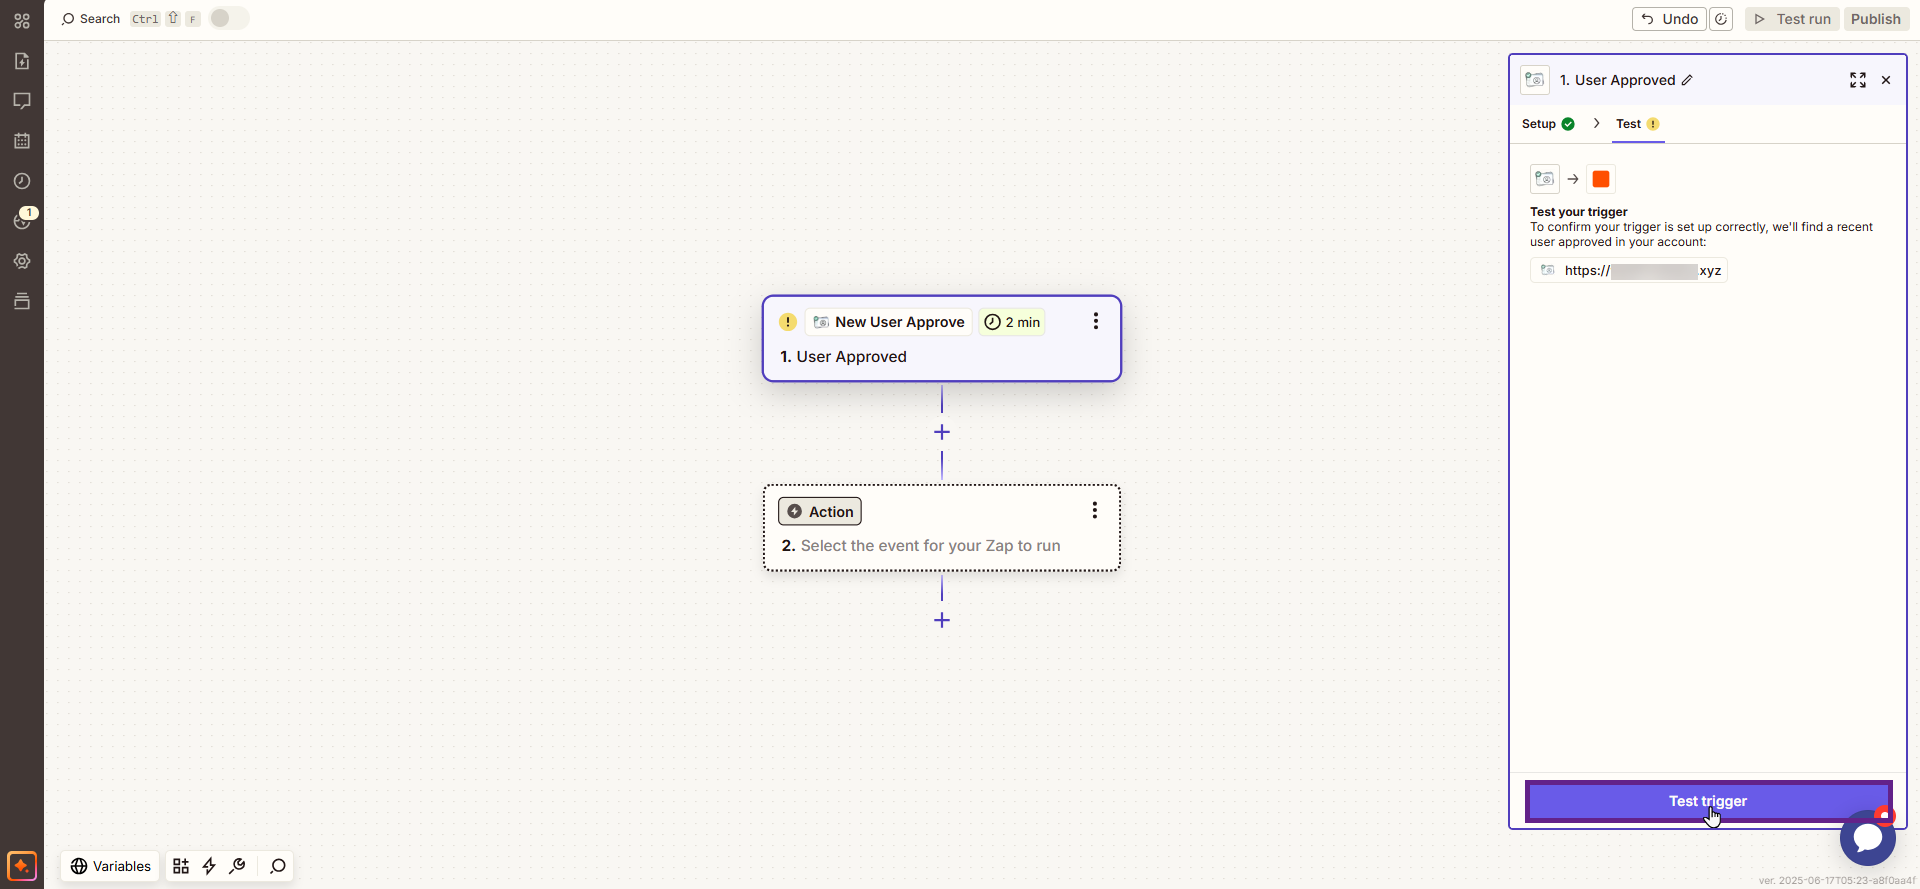Toggle the switch next to Search
Screen dimensions: 1920x889
click(229, 19)
